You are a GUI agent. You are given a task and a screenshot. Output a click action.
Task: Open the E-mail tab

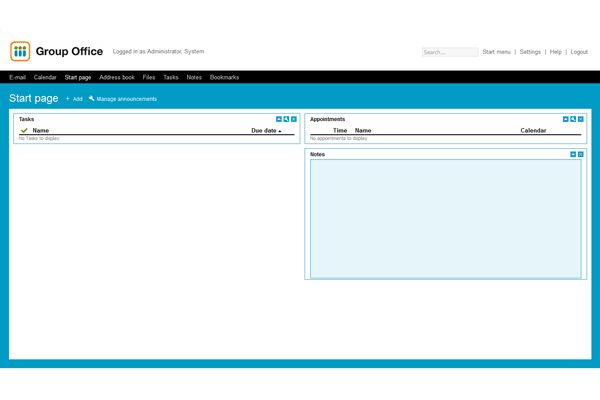pyautogui.click(x=17, y=77)
